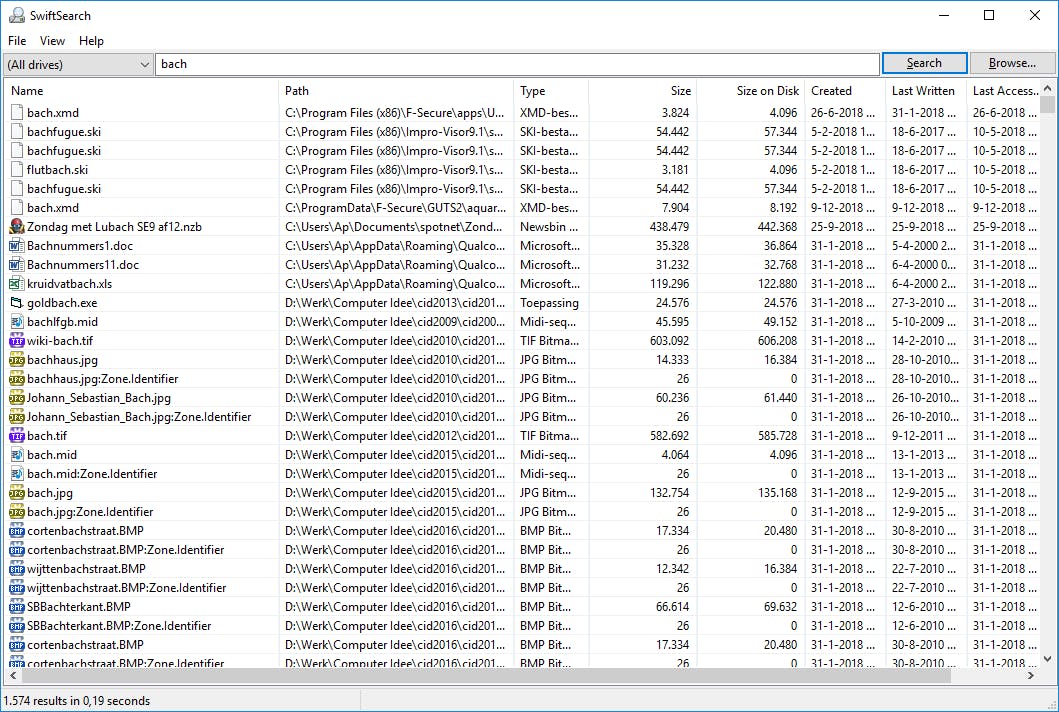Select the JPG icon for Johann_Sebastian_Bach.jpg
Image resolution: width=1059 pixels, height=712 pixels.
[15, 397]
